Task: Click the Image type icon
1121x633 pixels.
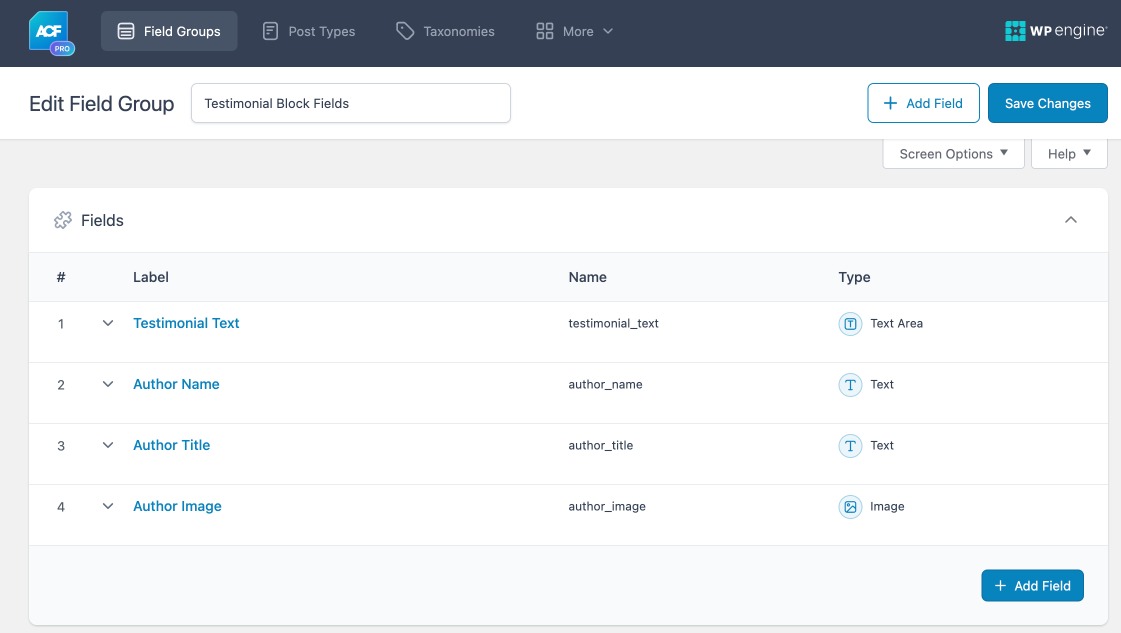Action: [850, 506]
